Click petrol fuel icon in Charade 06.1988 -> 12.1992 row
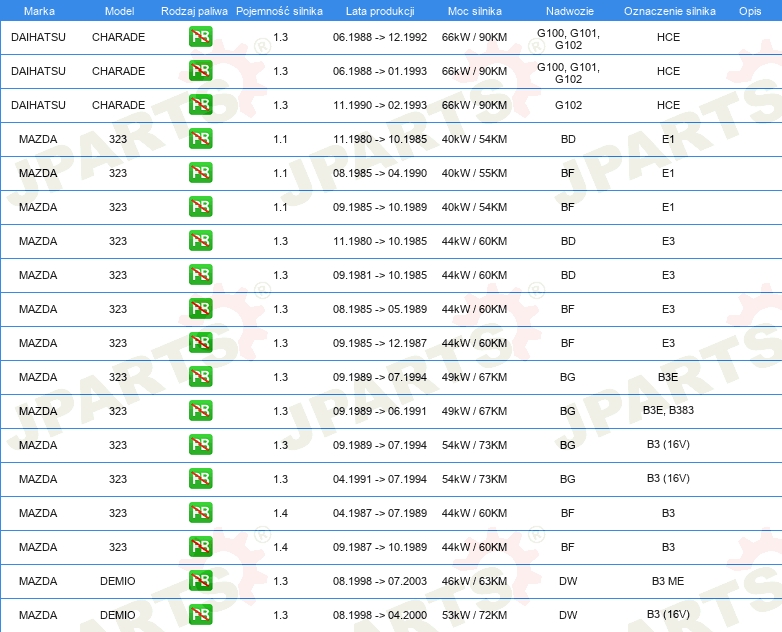Image resolution: width=782 pixels, height=632 pixels. [x=200, y=37]
